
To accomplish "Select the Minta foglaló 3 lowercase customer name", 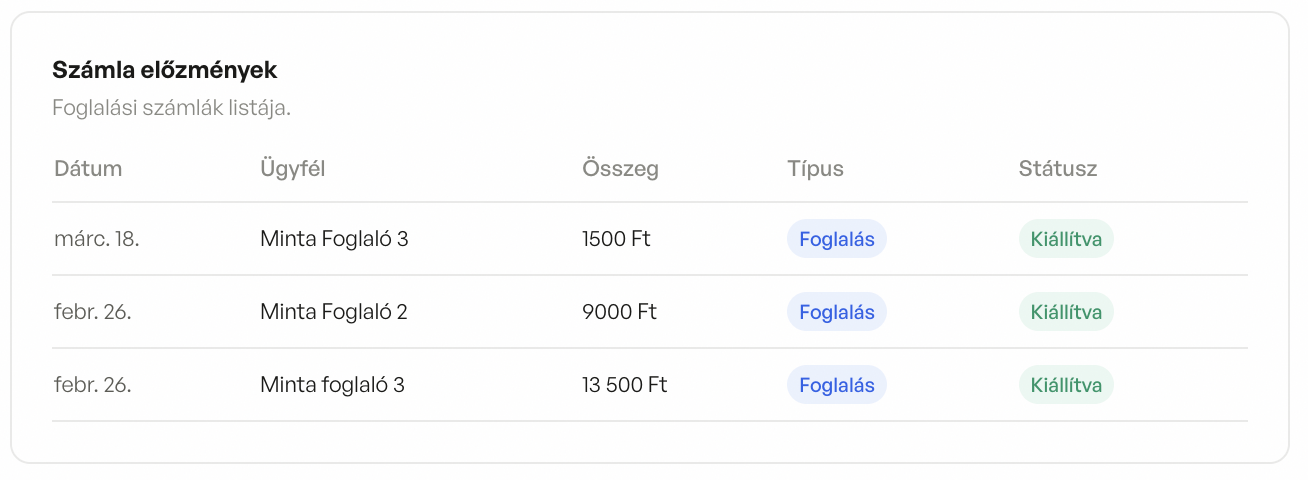I will pyautogui.click(x=332, y=385).
